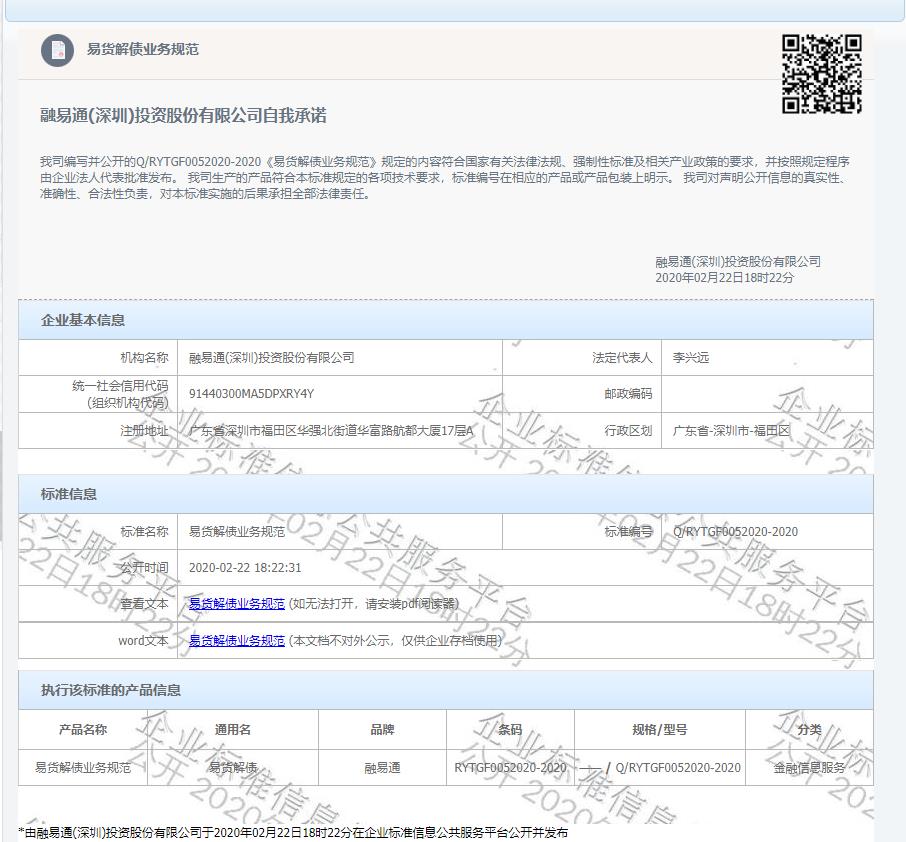Click credit code 91440300MA5DPXRY4Y

(251, 394)
